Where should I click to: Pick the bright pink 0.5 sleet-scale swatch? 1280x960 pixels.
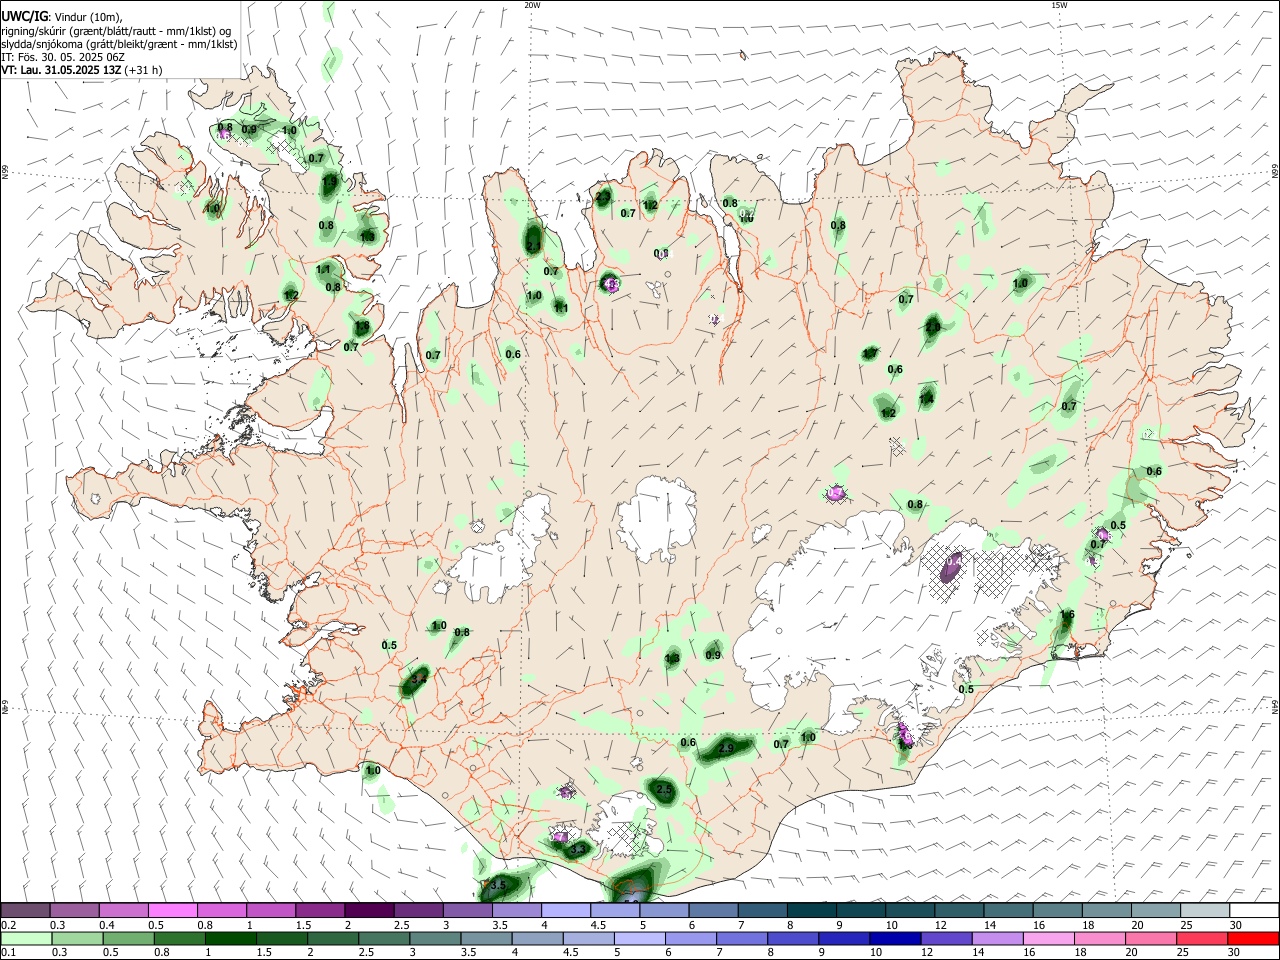(x=172, y=911)
